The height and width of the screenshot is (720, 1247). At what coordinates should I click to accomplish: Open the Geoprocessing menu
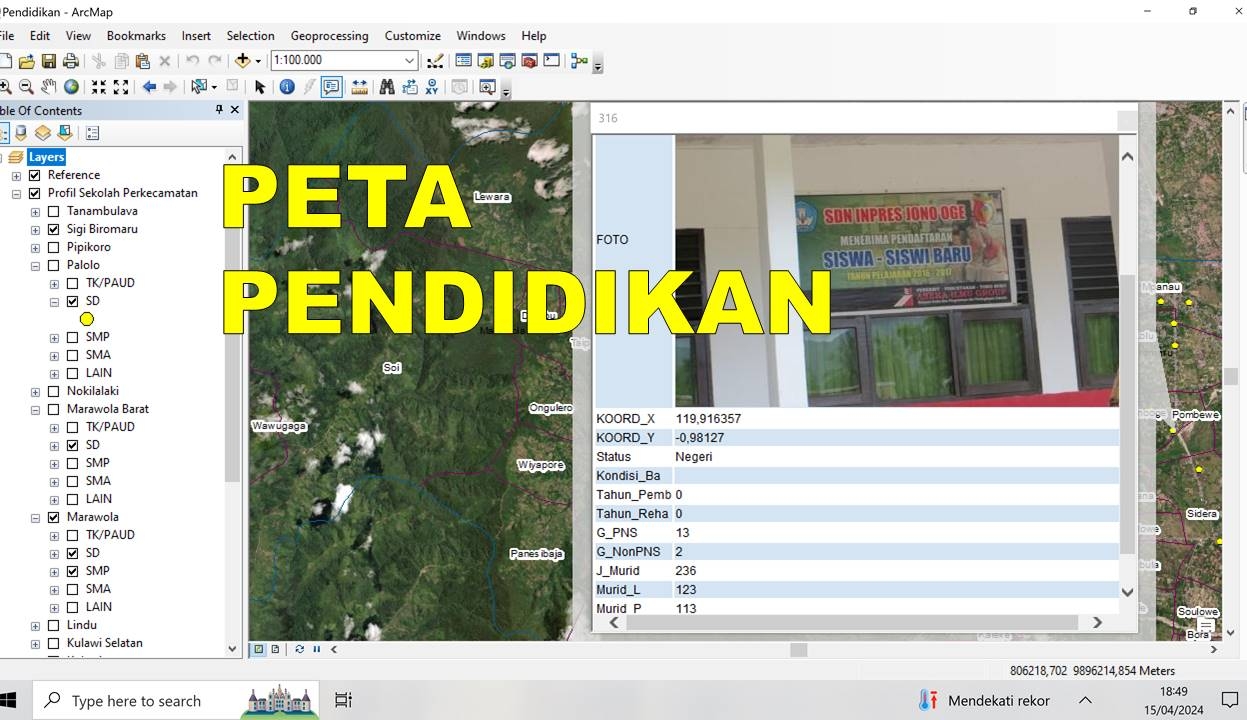329,36
